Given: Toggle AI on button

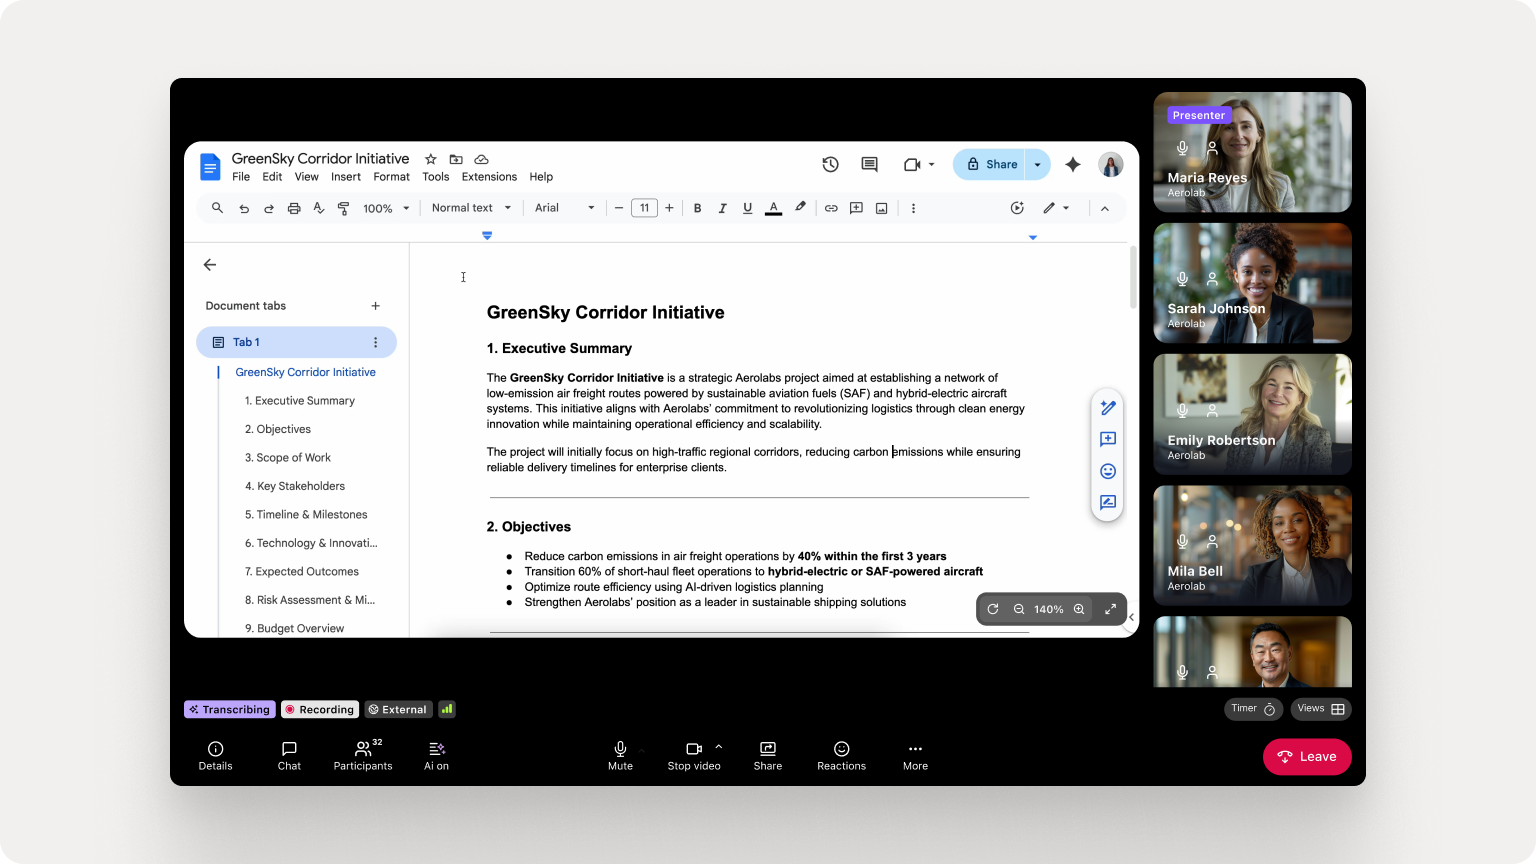Looking at the screenshot, I should click(436, 755).
